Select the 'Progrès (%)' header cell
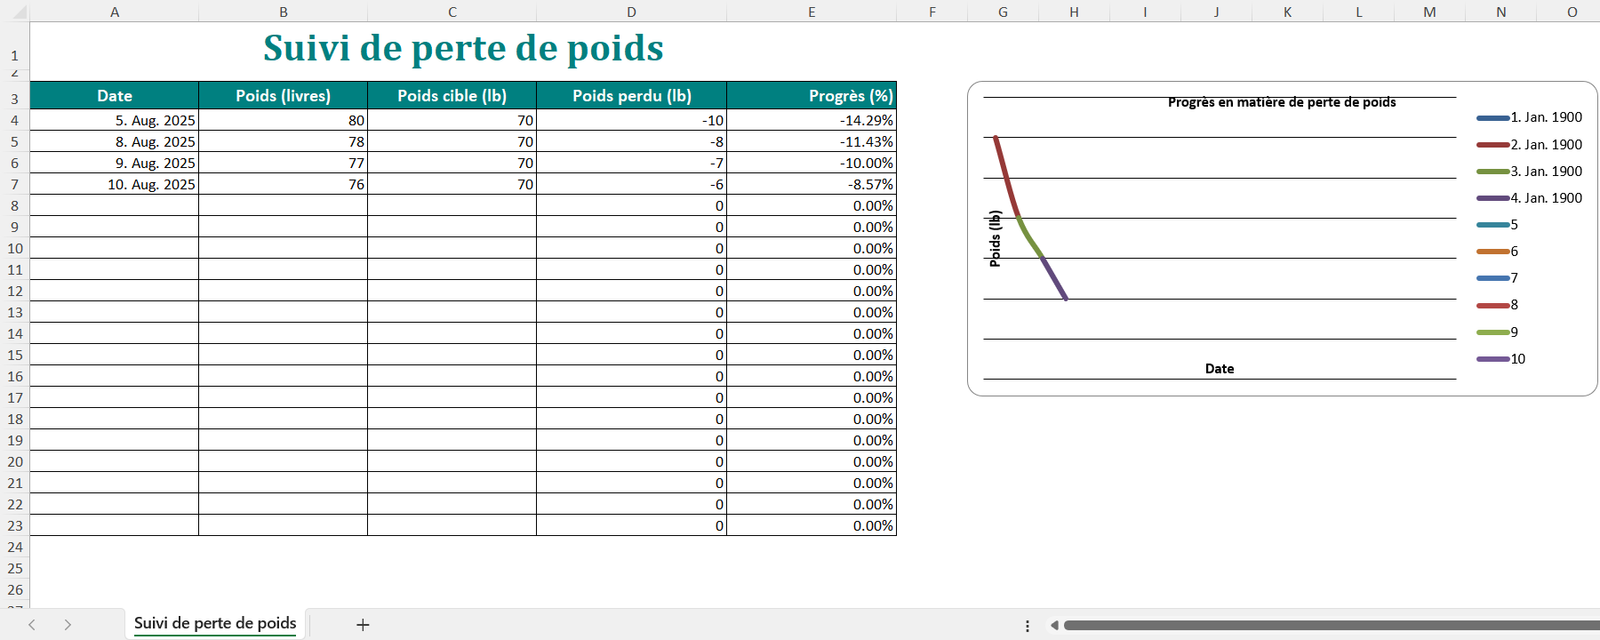 [x=811, y=96]
